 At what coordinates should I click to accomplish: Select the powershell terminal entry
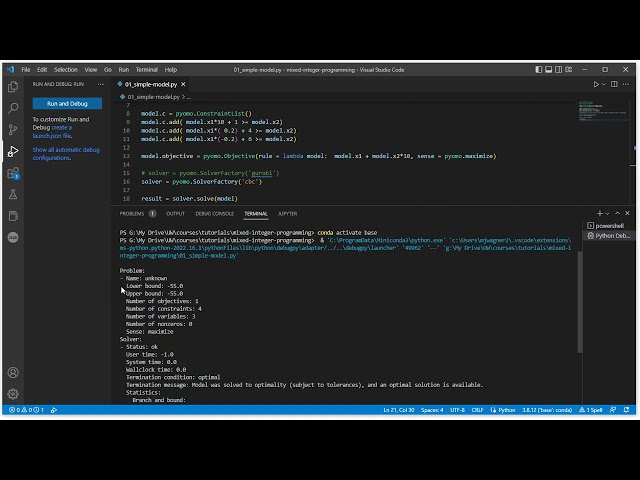[x=609, y=226]
